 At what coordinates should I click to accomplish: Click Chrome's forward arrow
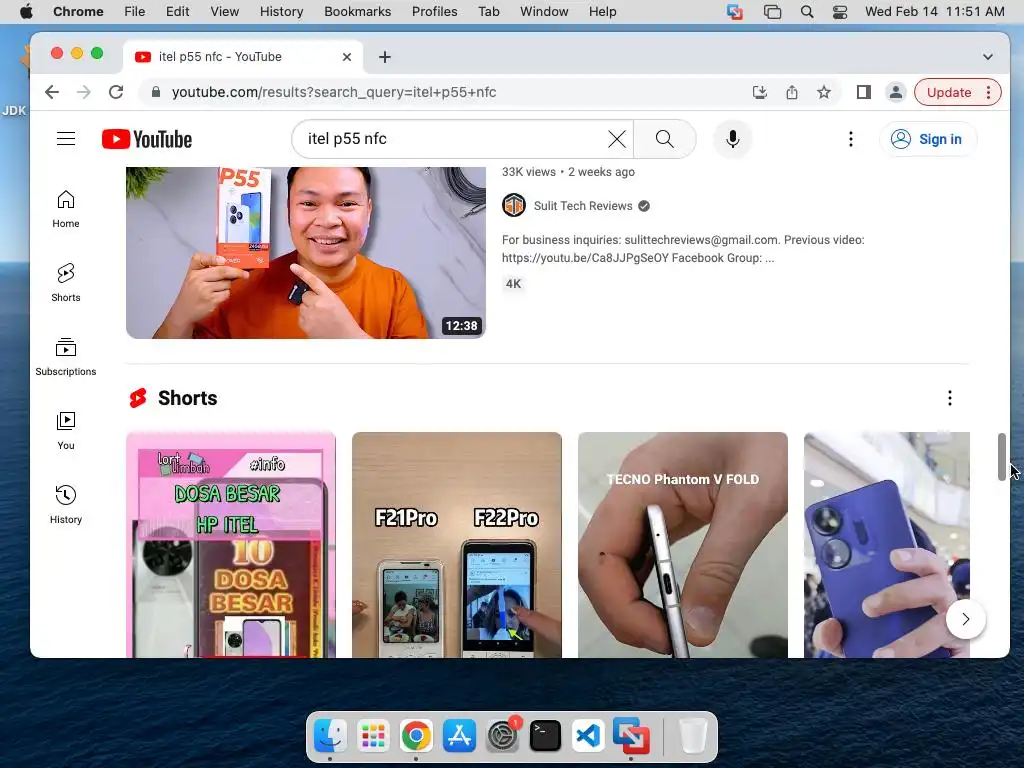click(x=84, y=92)
